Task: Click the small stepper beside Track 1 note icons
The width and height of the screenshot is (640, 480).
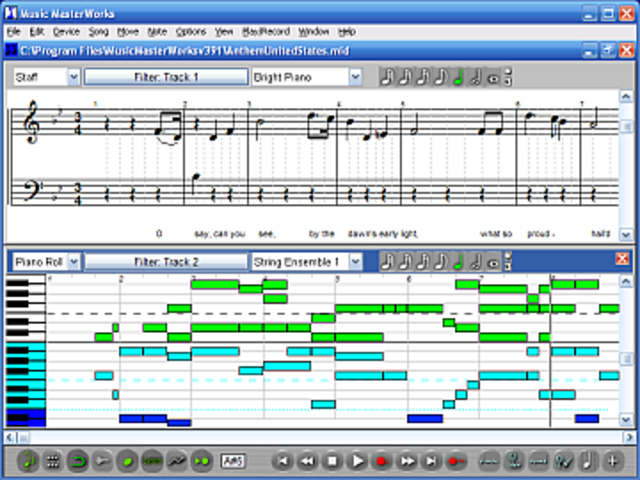Action: tap(508, 77)
